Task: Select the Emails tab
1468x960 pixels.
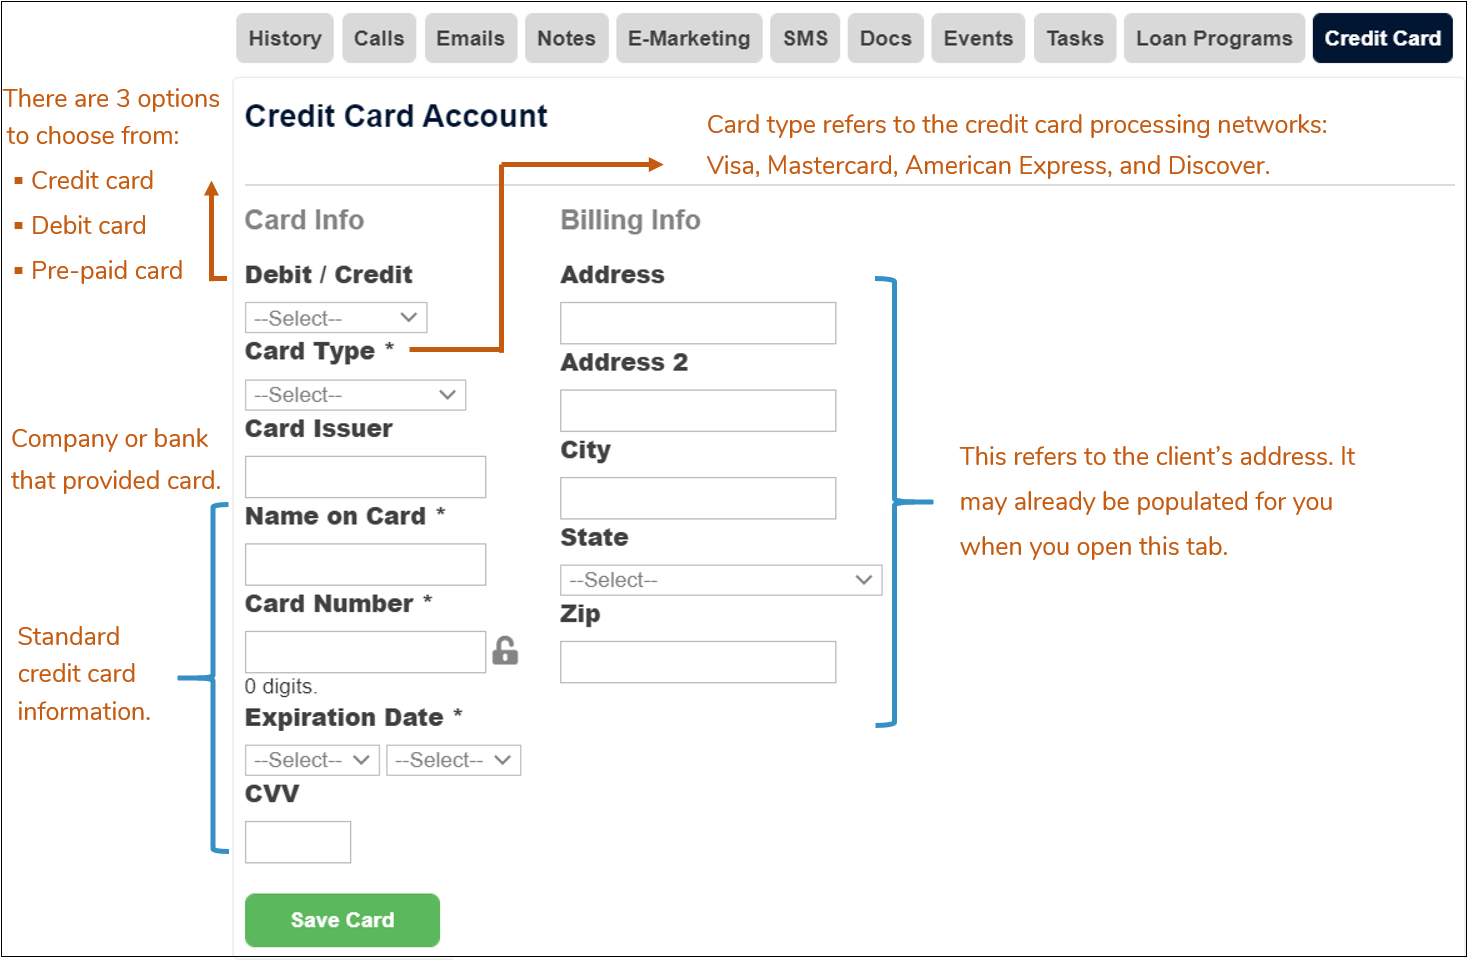Action: [x=470, y=37]
